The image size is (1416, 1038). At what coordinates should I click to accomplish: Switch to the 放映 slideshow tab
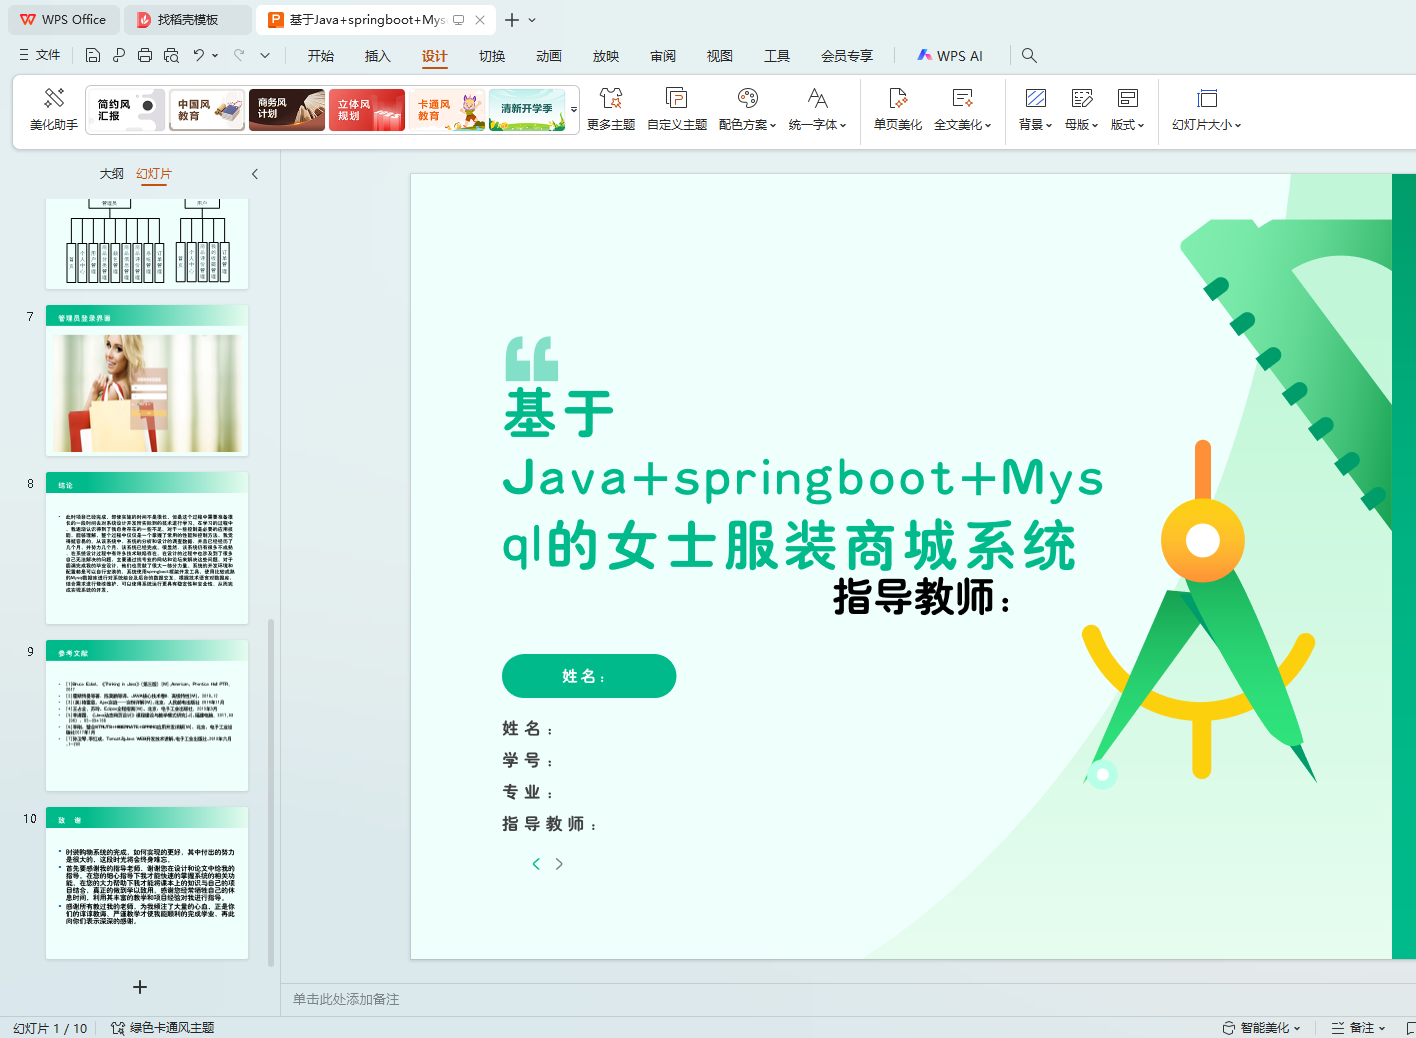(x=606, y=56)
